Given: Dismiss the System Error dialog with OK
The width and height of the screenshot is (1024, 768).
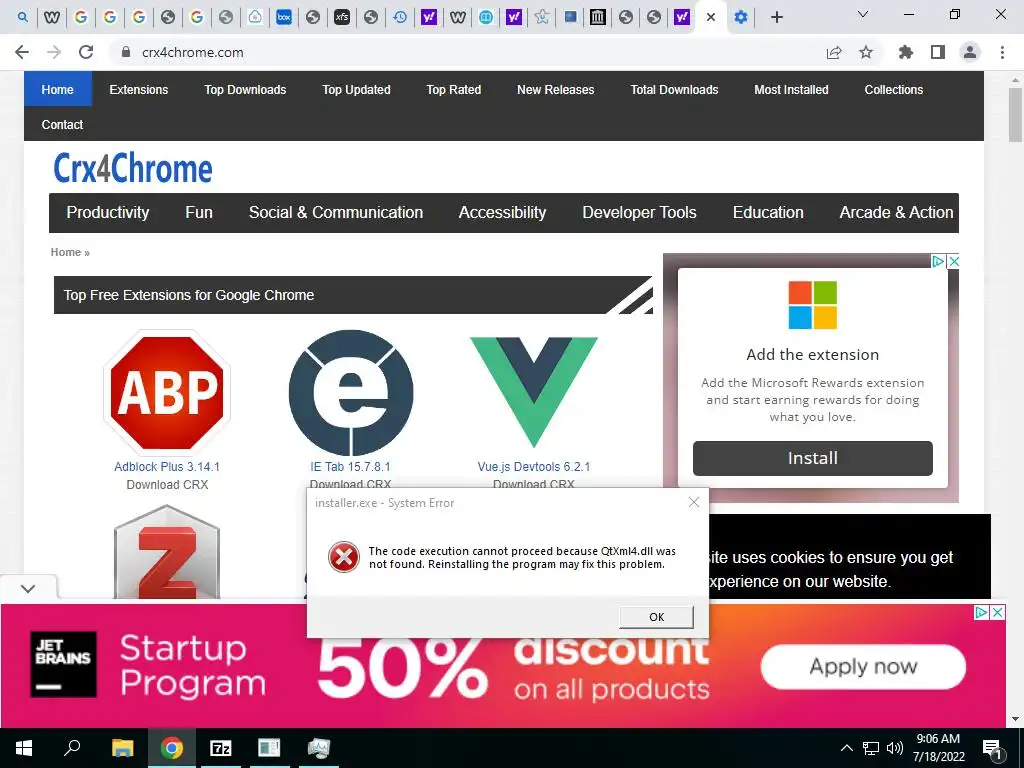Looking at the screenshot, I should tap(656, 616).
